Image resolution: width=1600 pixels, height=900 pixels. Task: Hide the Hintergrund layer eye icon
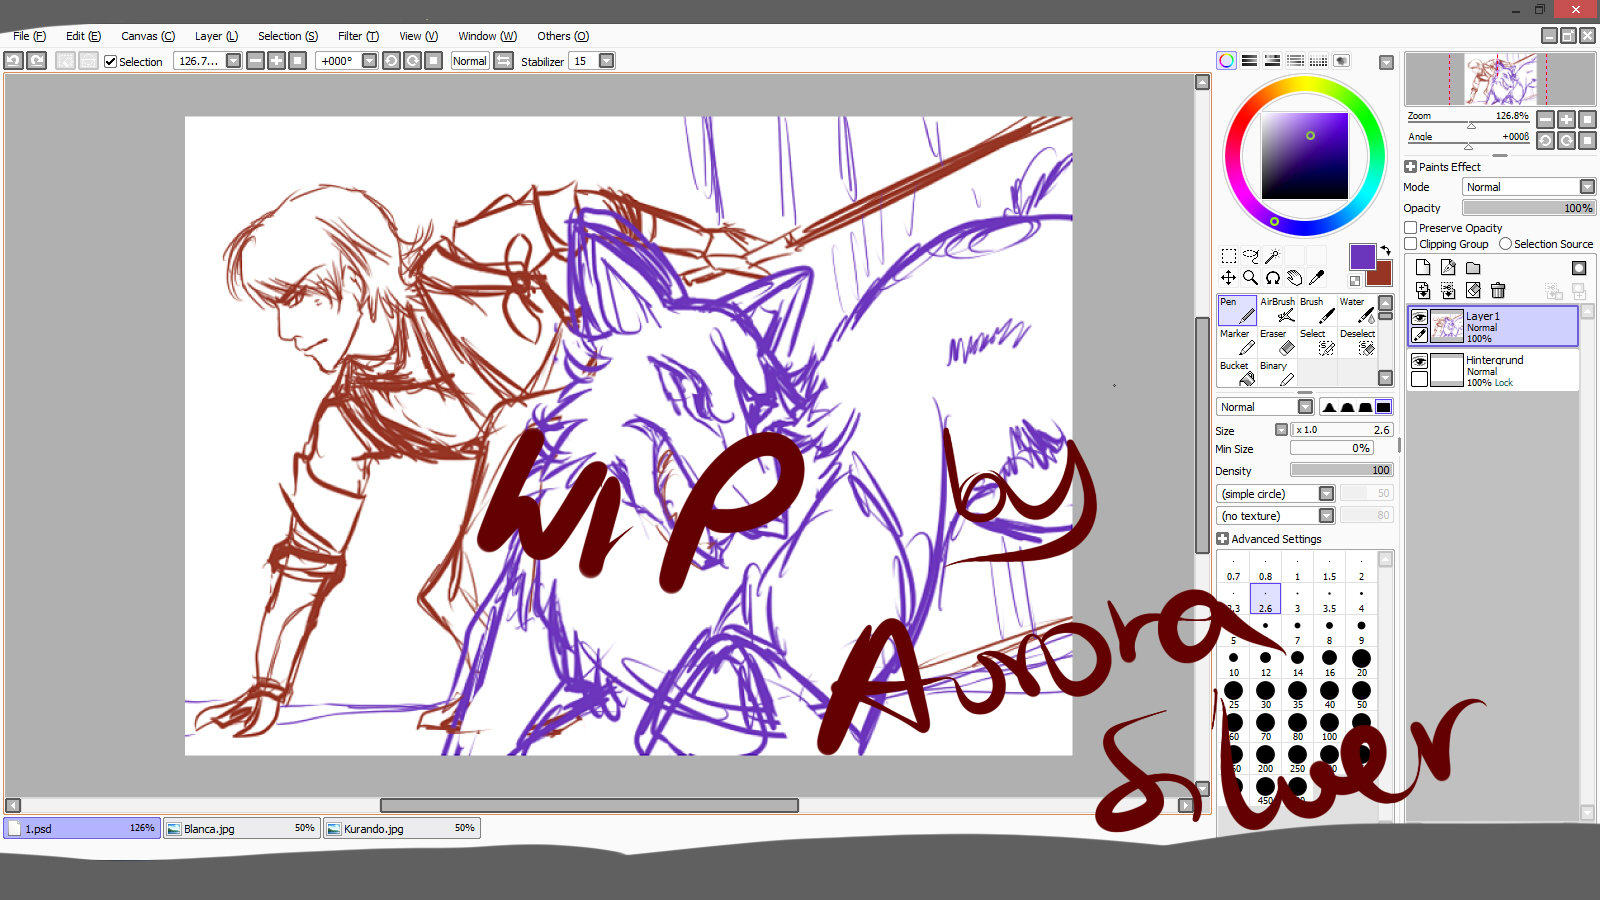pyautogui.click(x=1419, y=361)
